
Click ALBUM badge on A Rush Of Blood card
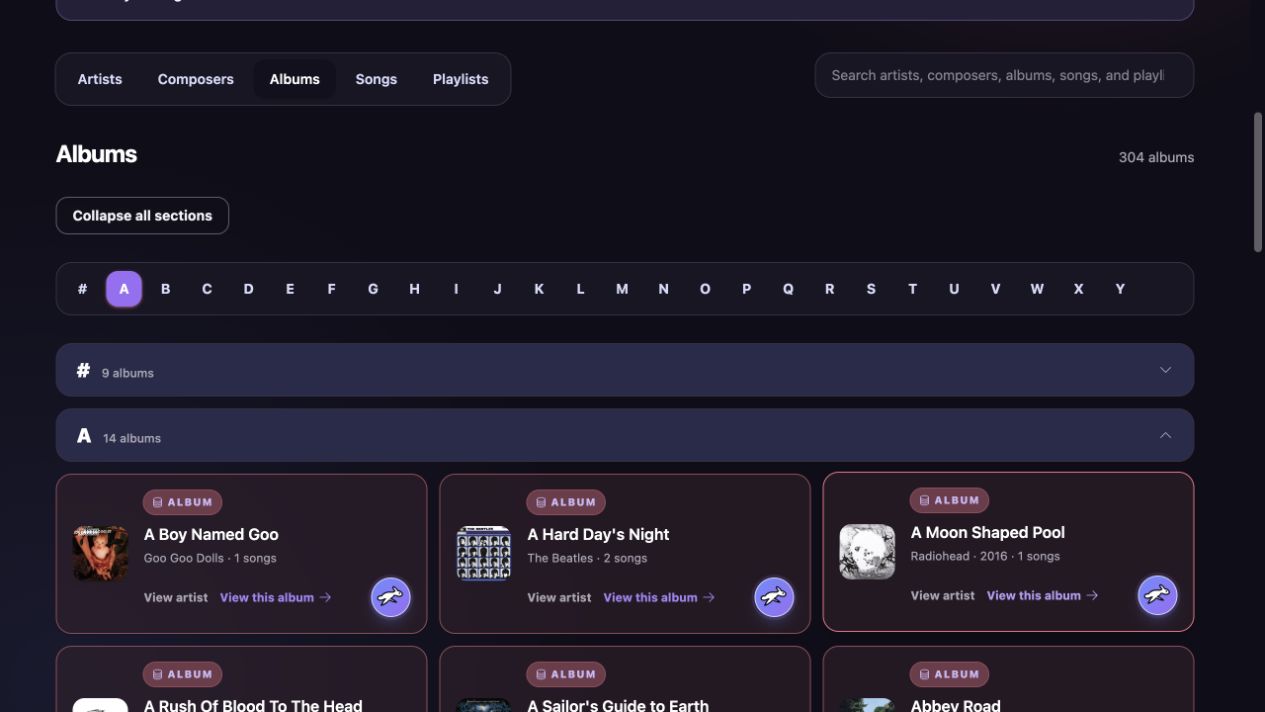click(182, 674)
